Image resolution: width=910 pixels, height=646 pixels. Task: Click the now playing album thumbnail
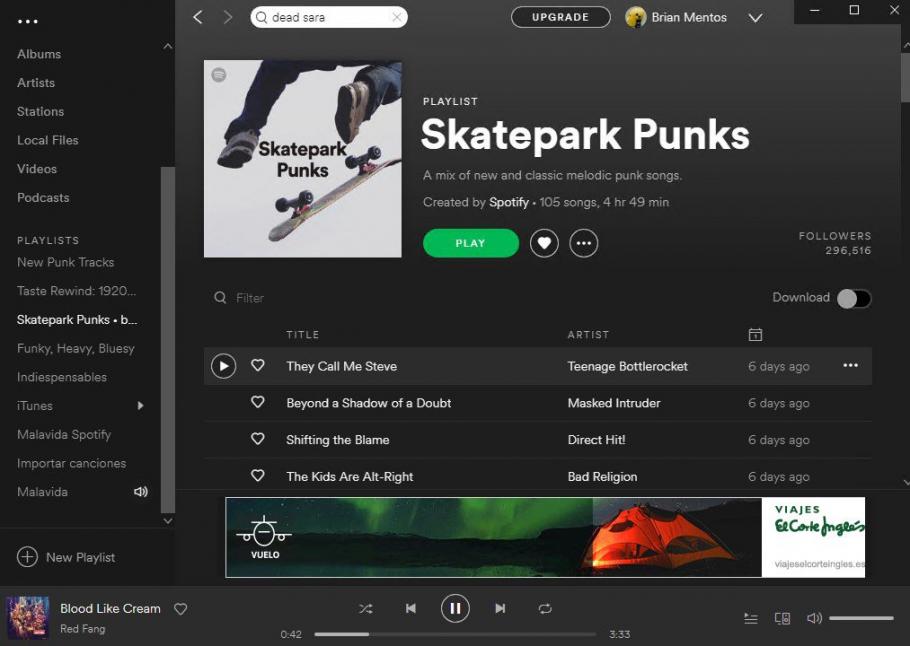coord(27,617)
